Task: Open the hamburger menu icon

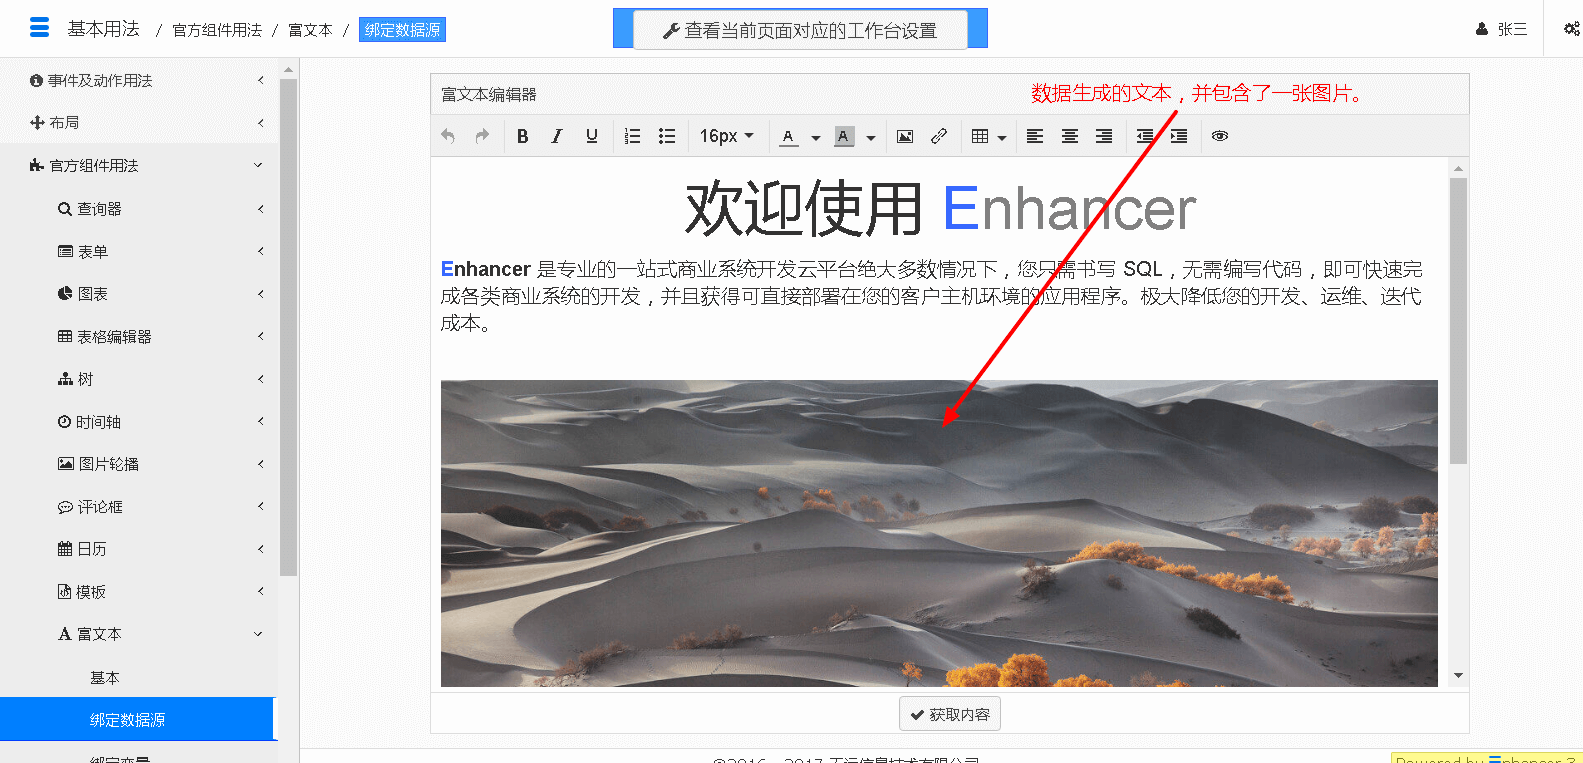Action: 39,28
